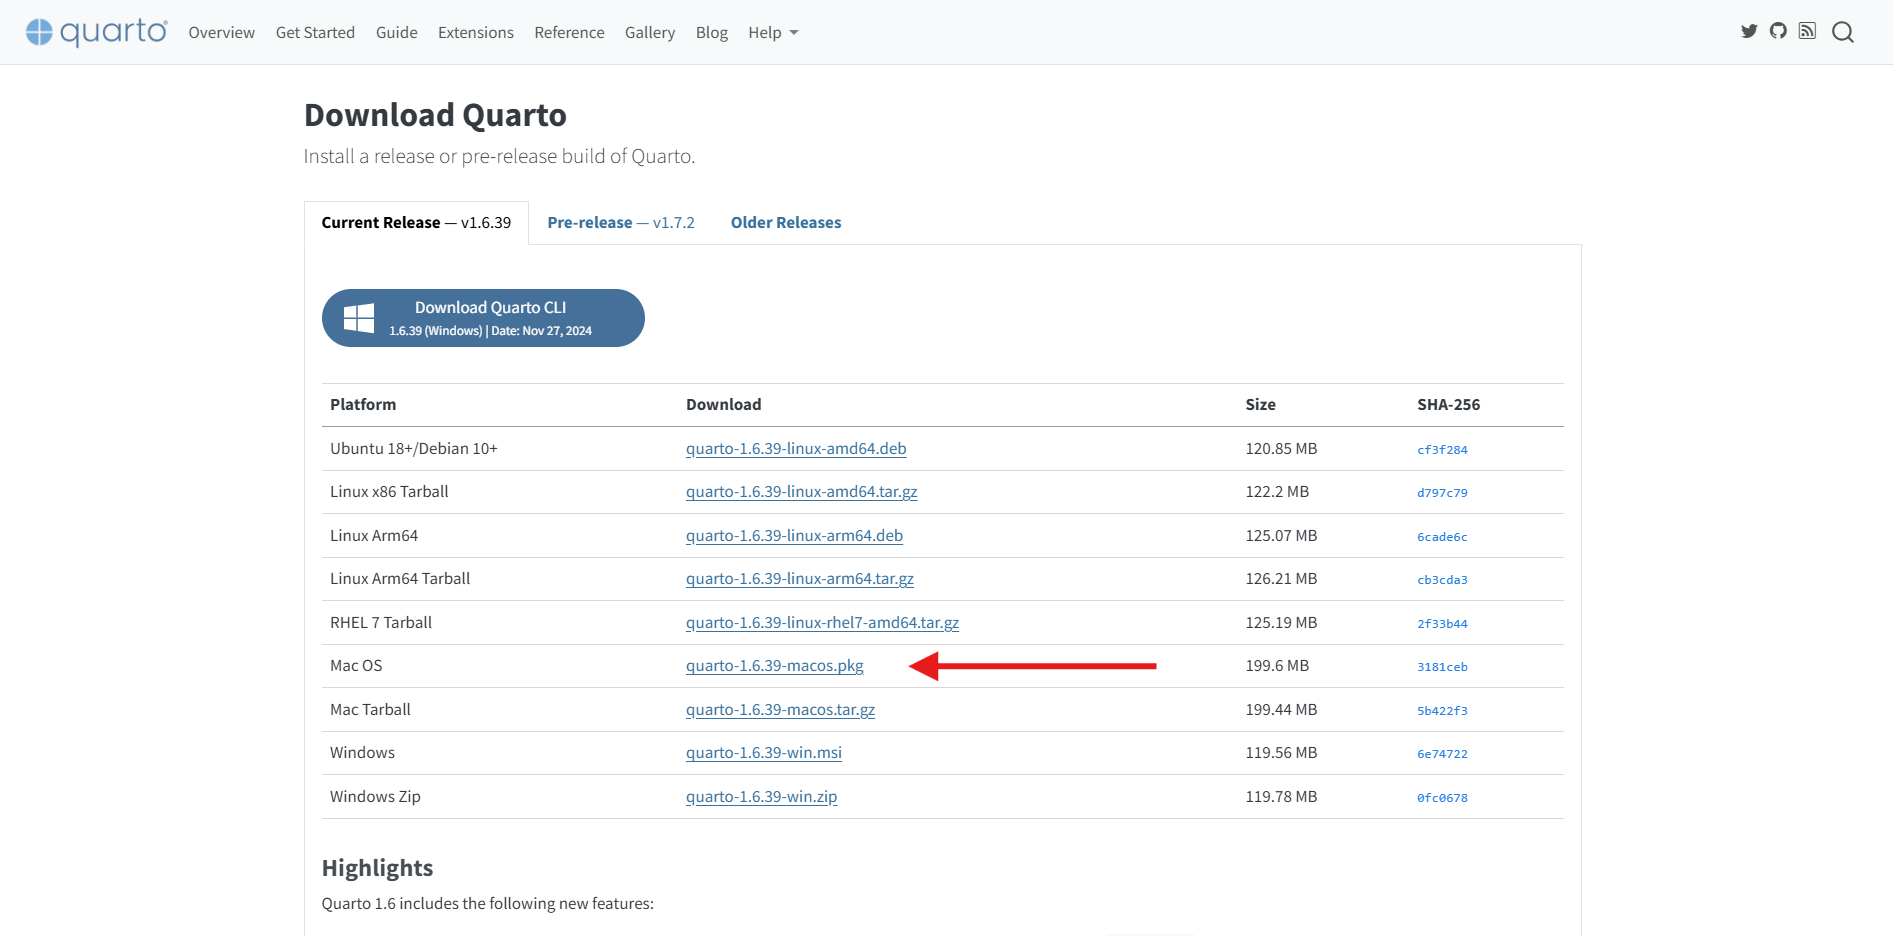Open the Gallery nav item

pos(650,32)
